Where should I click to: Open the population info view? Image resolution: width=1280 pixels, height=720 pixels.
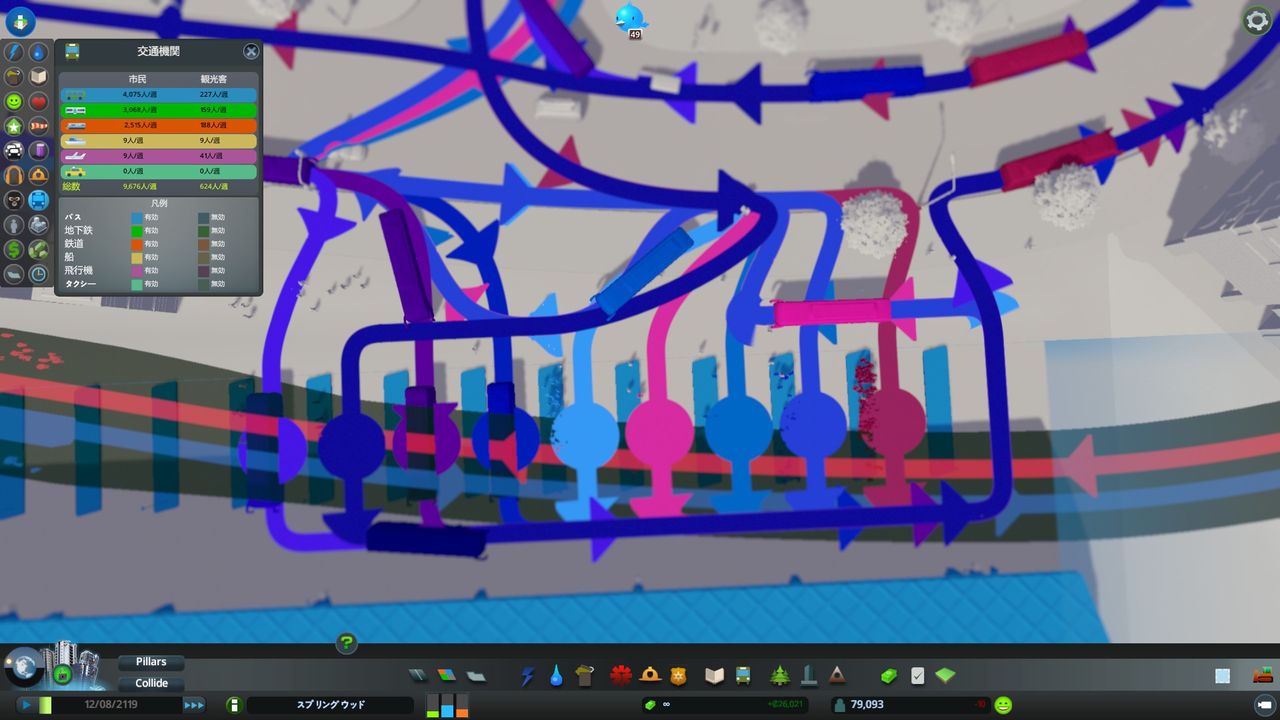click(13, 225)
